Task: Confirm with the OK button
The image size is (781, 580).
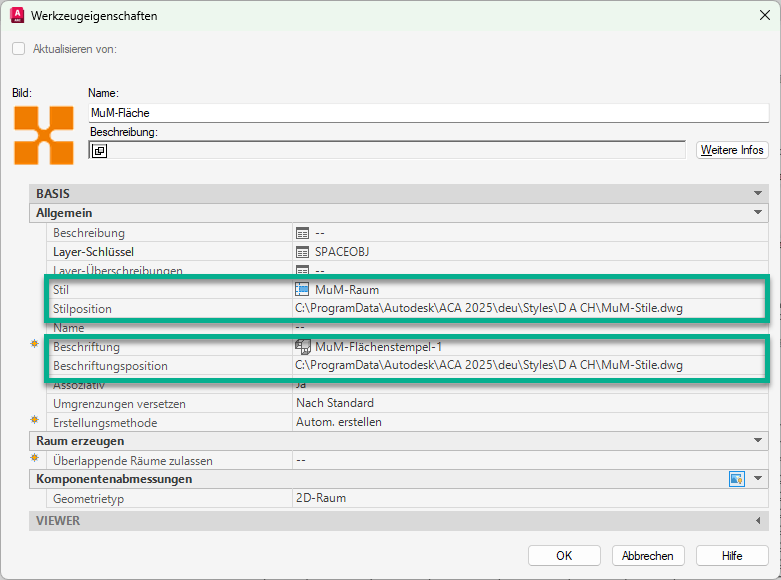Action: 564,556
